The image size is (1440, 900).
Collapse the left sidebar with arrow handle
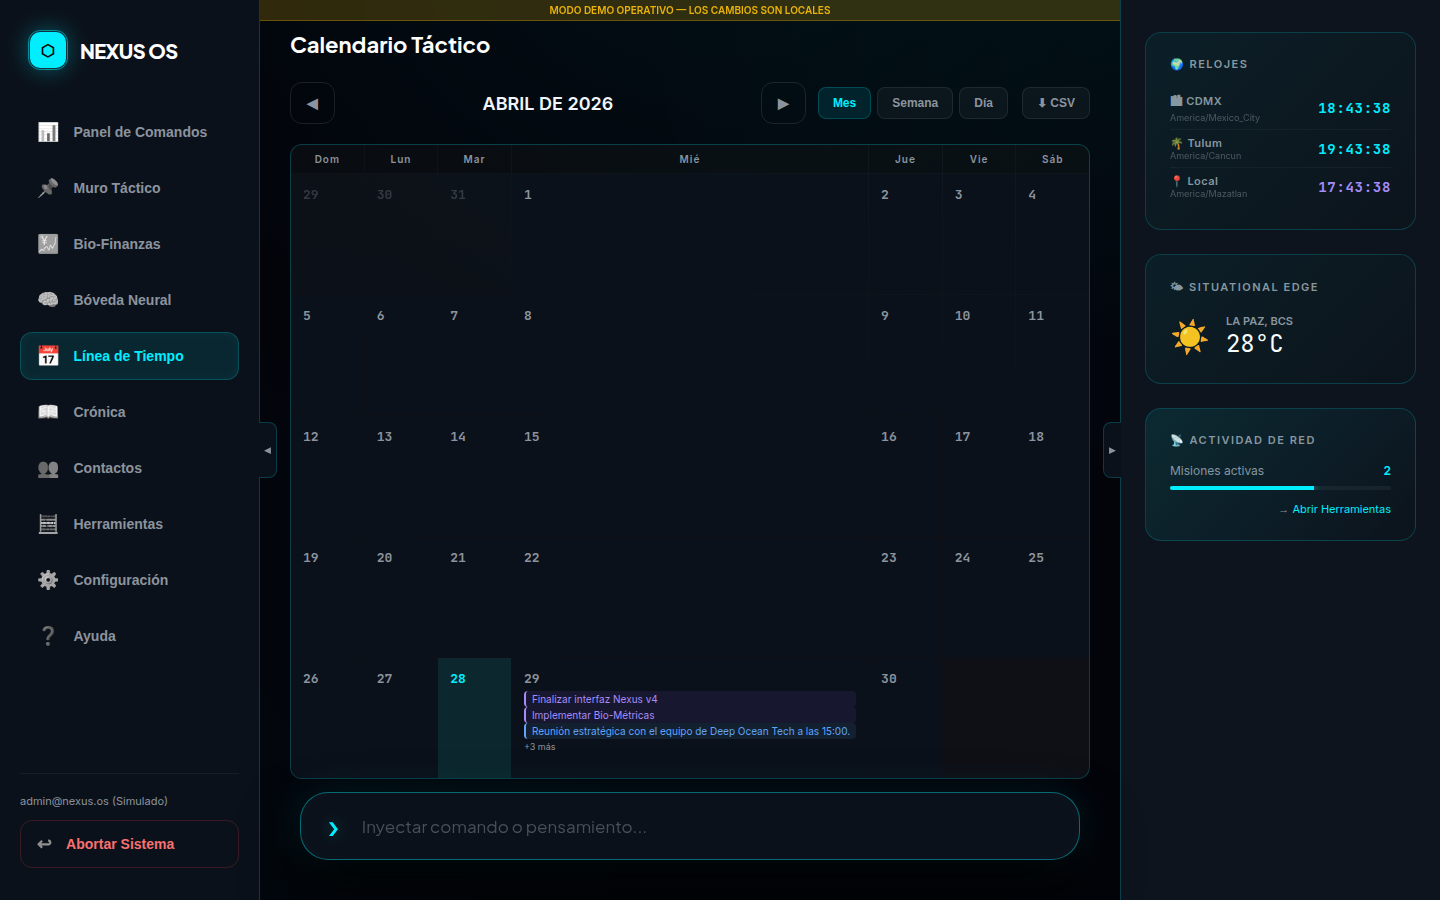267,450
